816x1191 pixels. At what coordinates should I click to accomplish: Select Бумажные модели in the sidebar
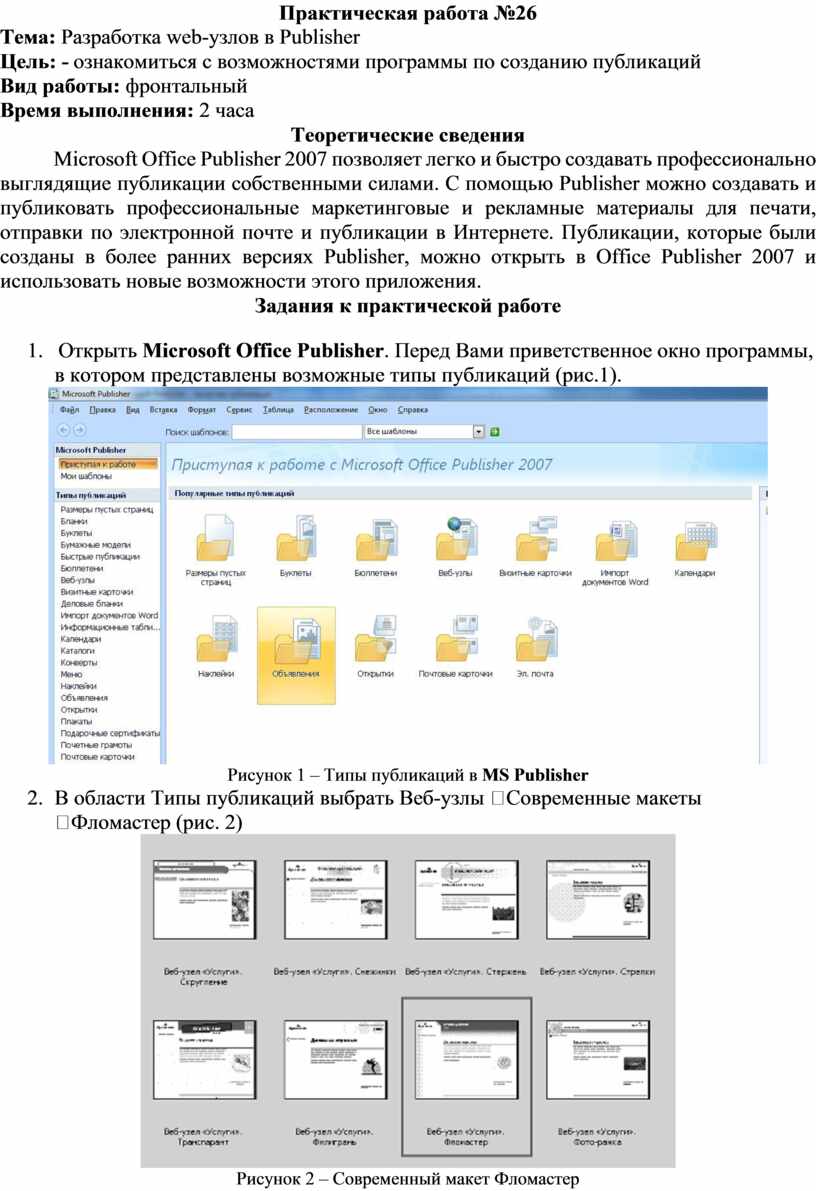pos(96,545)
